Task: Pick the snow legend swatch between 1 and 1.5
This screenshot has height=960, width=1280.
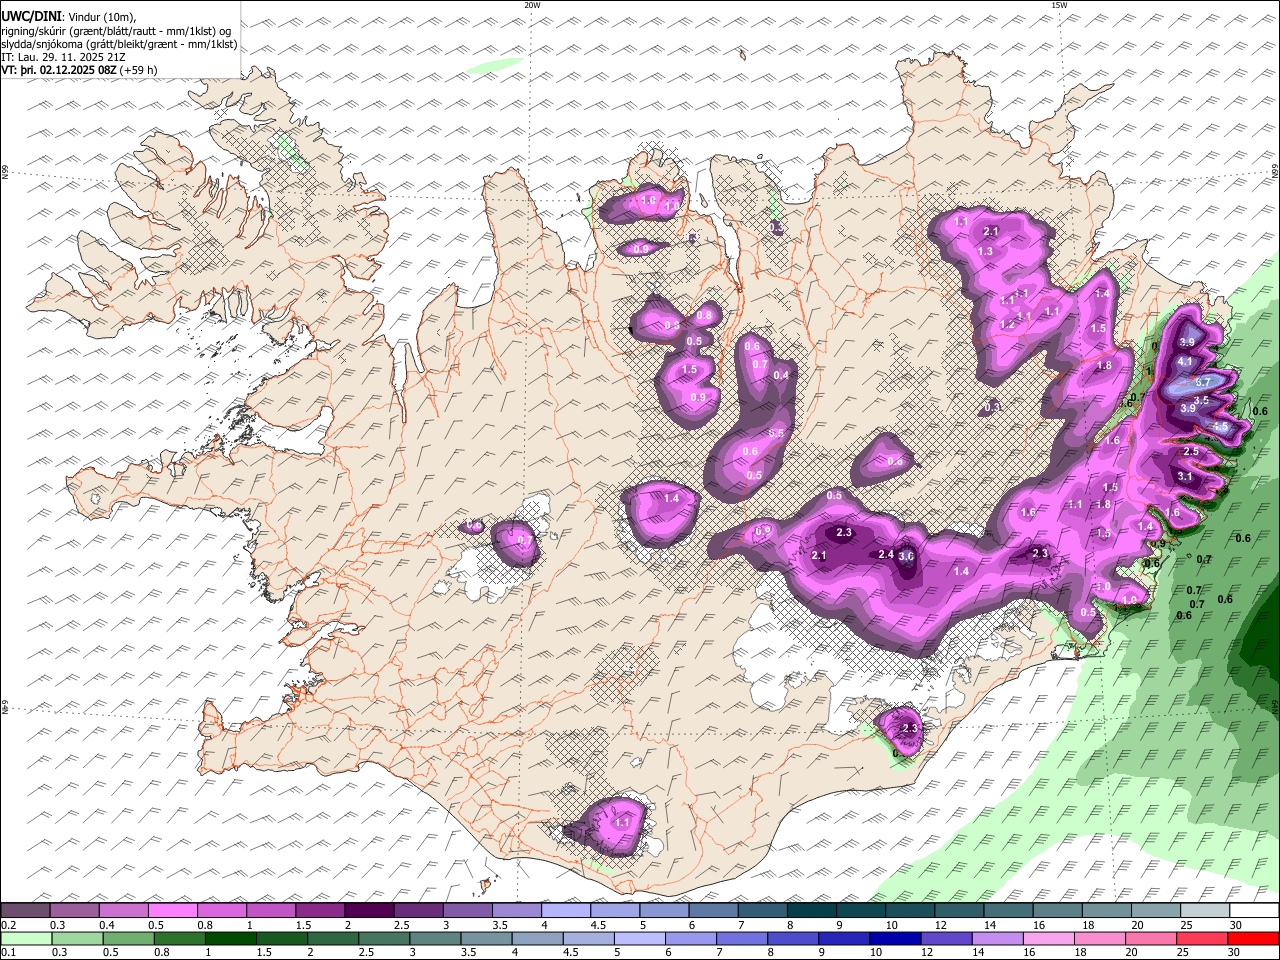Action: pyautogui.click(x=270, y=911)
